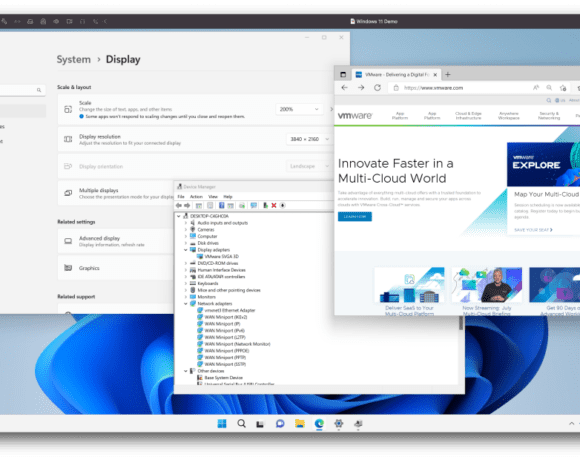Image resolution: width=580 pixels, height=460 pixels.
Task: Open Settings gear on the taskbar
Action: (338, 424)
